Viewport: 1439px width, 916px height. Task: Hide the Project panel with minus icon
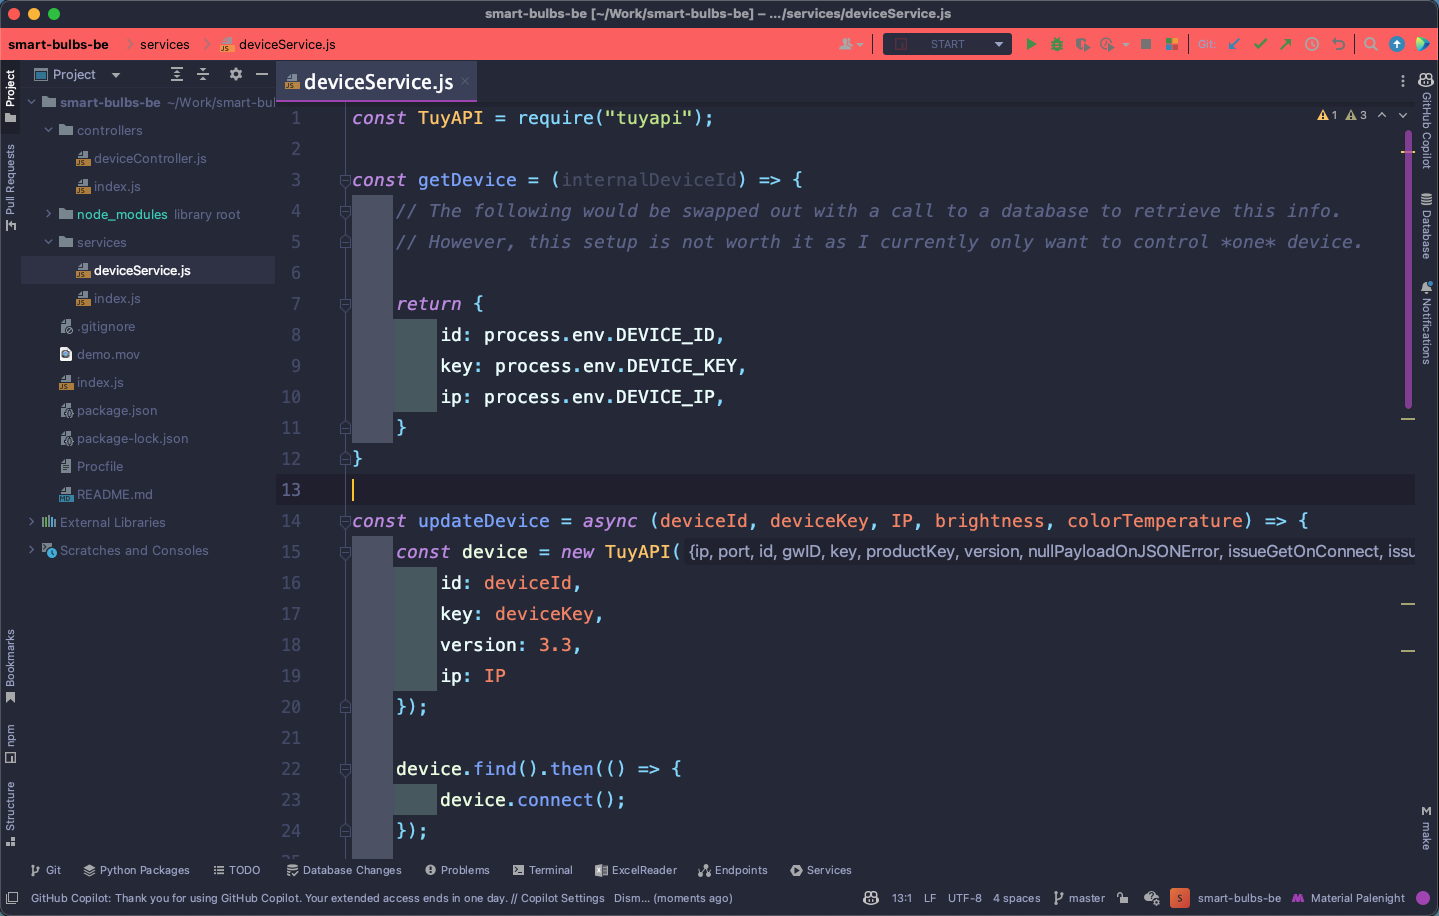click(x=262, y=74)
